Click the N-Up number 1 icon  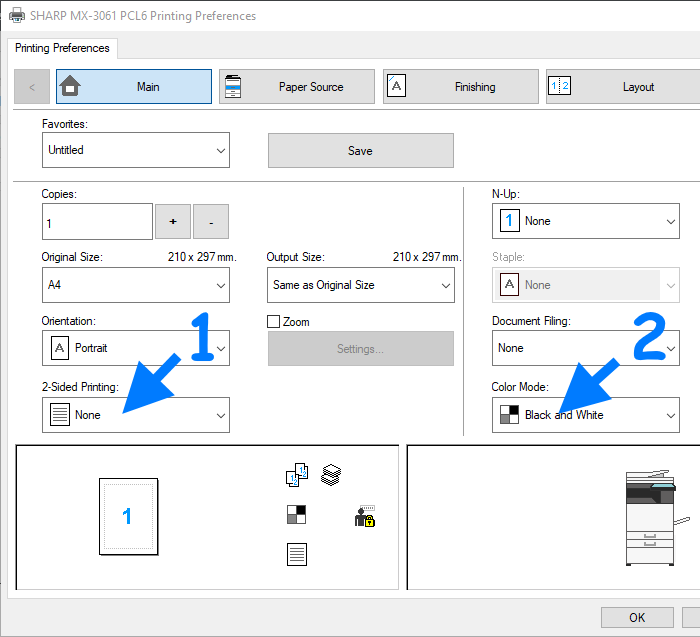click(x=509, y=221)
